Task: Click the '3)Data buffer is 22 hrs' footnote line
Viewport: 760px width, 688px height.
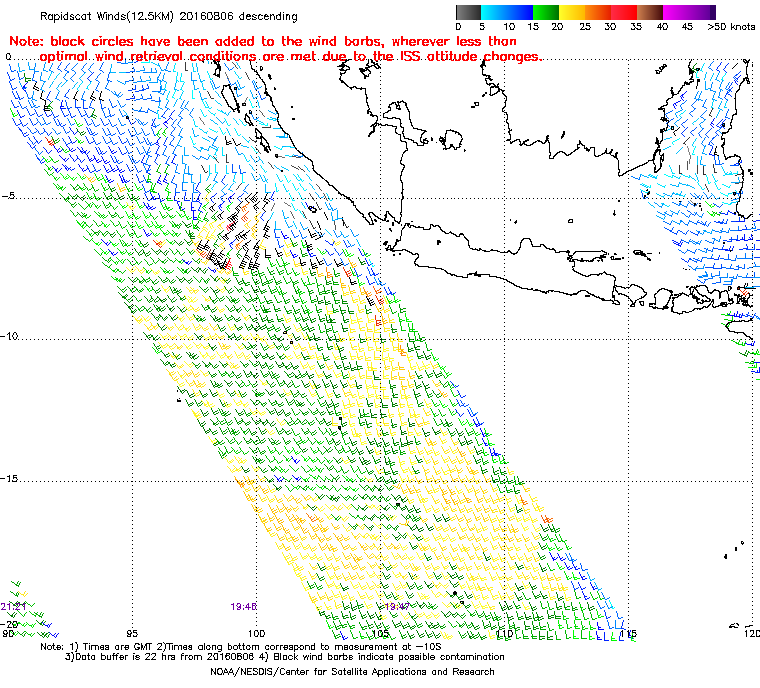Action: tap(285, 657)
